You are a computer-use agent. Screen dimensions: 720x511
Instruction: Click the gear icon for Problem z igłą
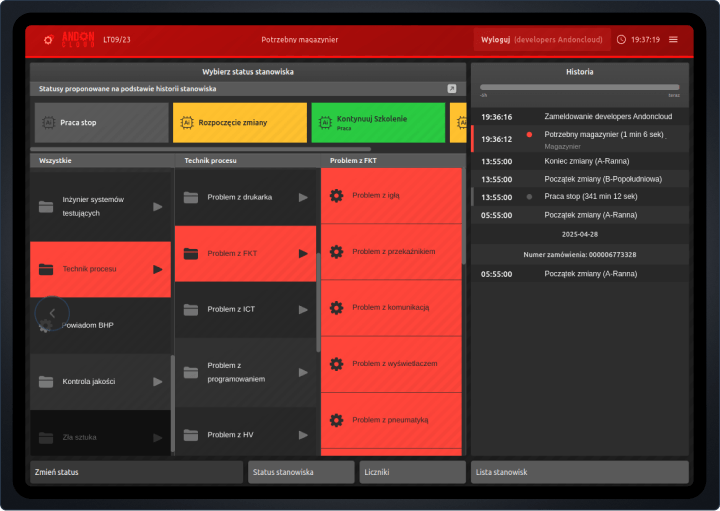[x=336, y=195]
